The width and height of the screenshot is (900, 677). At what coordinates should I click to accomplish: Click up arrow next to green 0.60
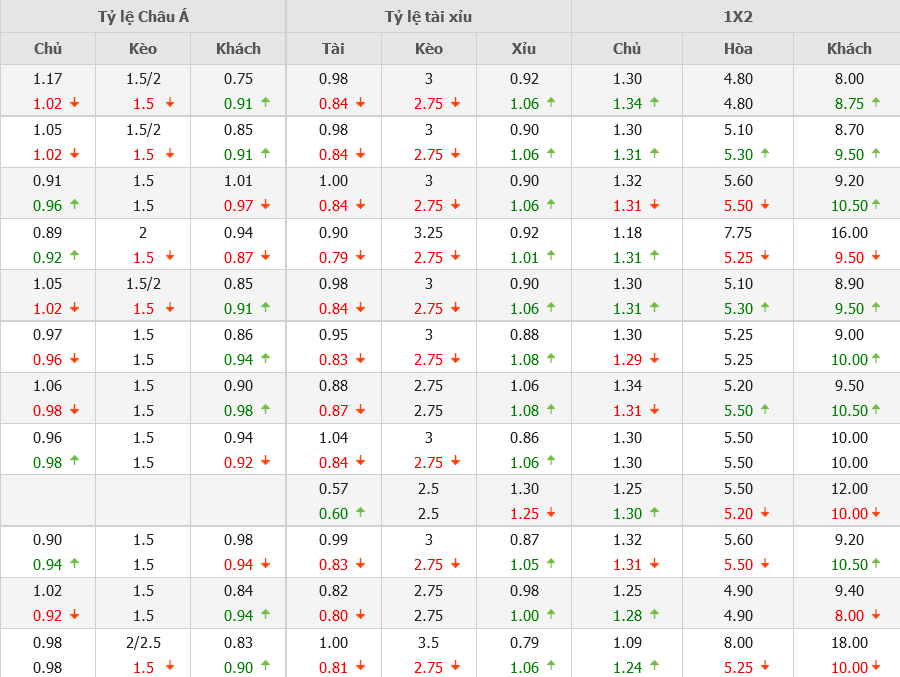pos(360,512)
